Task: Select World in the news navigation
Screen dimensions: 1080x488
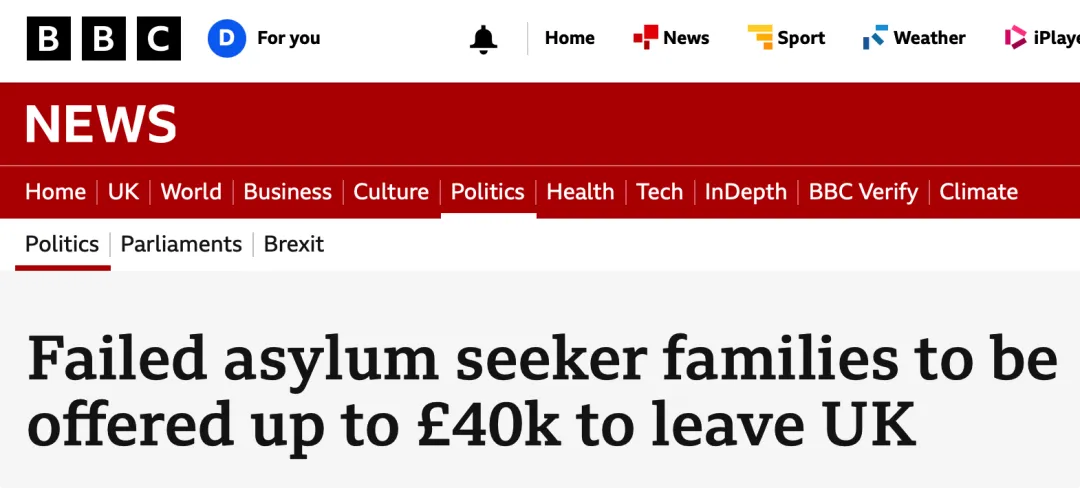Action: (x=191, y=192)
